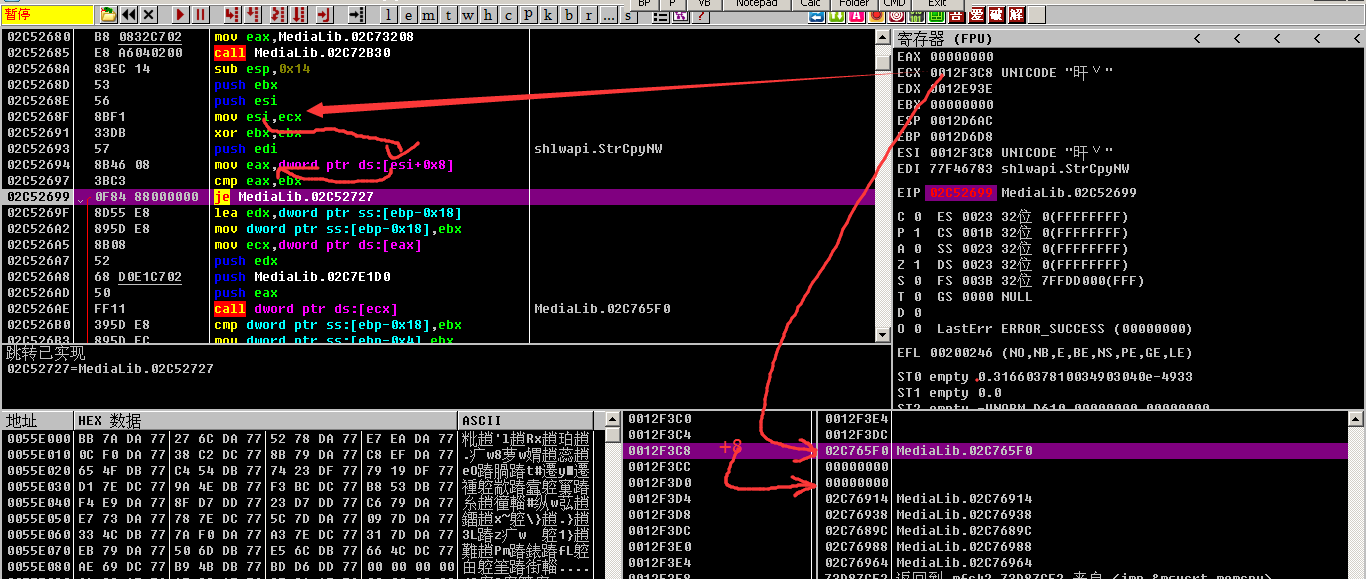Click the Execute till return icon
The height and width of the screenshot is (579, 1366).
pyautogui.click(x=323, y=15)
